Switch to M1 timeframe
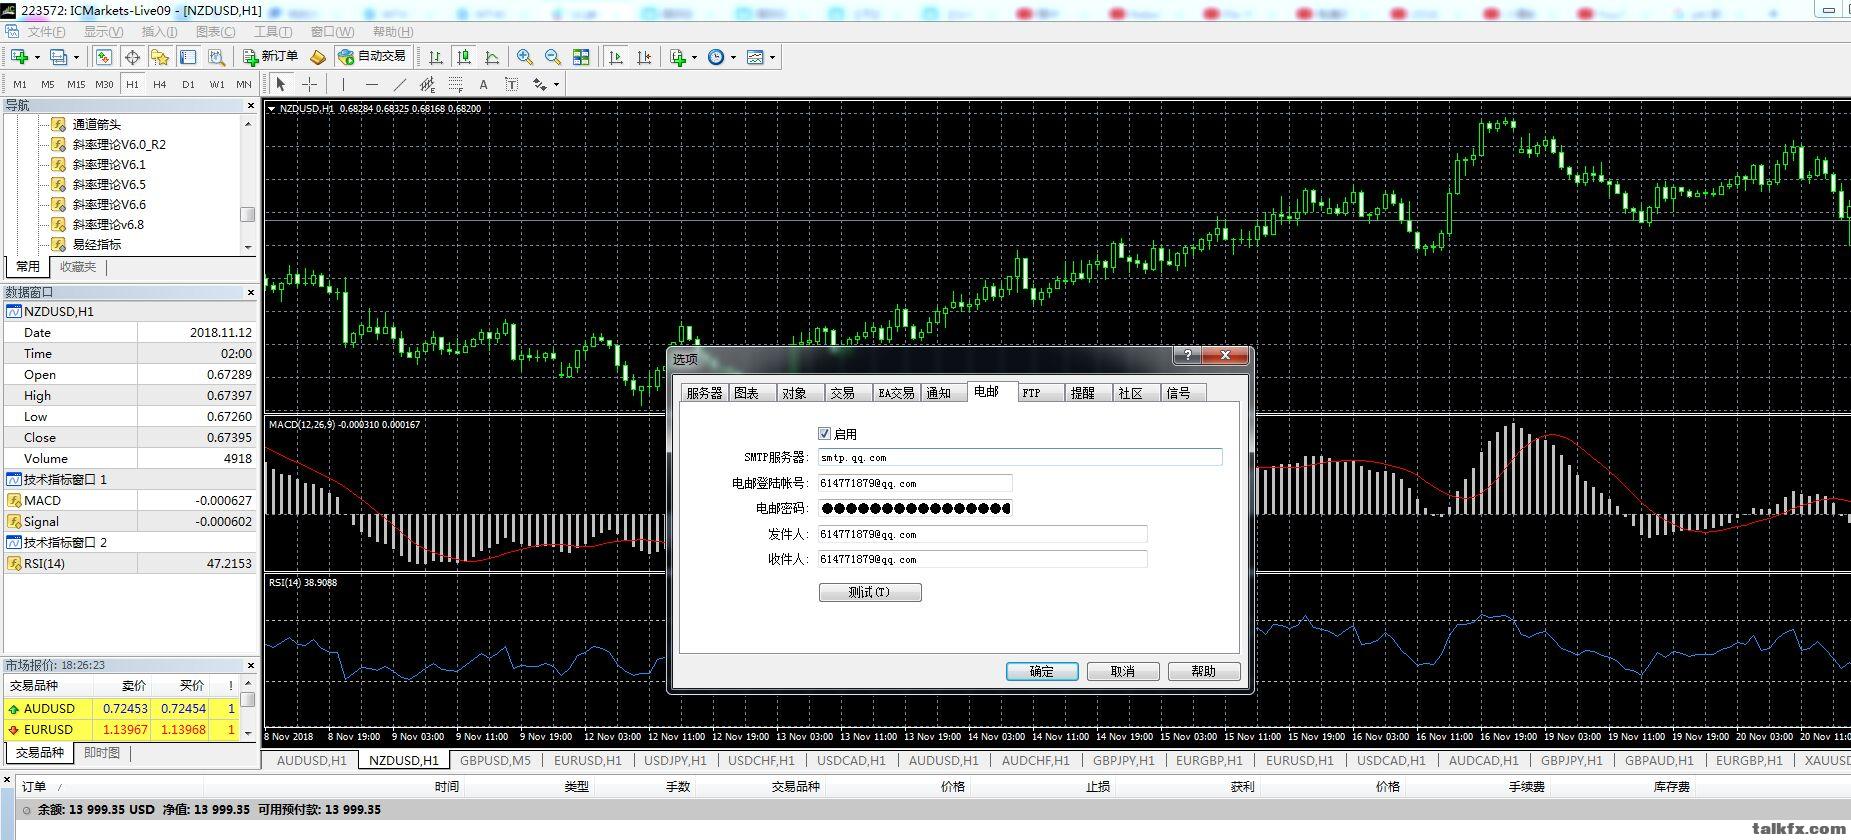Viewport: 1851px width, 840px height. [x=20, y=85]
